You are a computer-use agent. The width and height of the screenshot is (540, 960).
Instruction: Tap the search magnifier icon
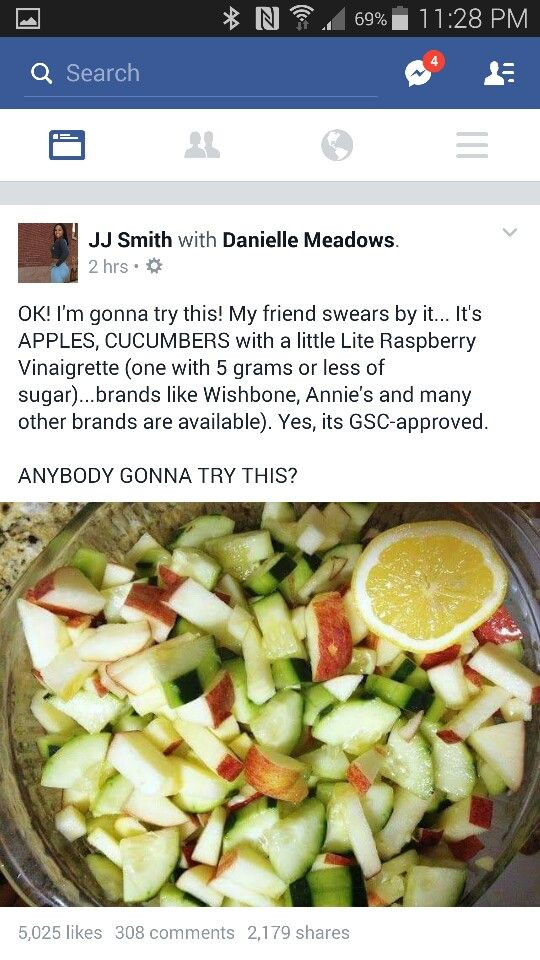41,73
